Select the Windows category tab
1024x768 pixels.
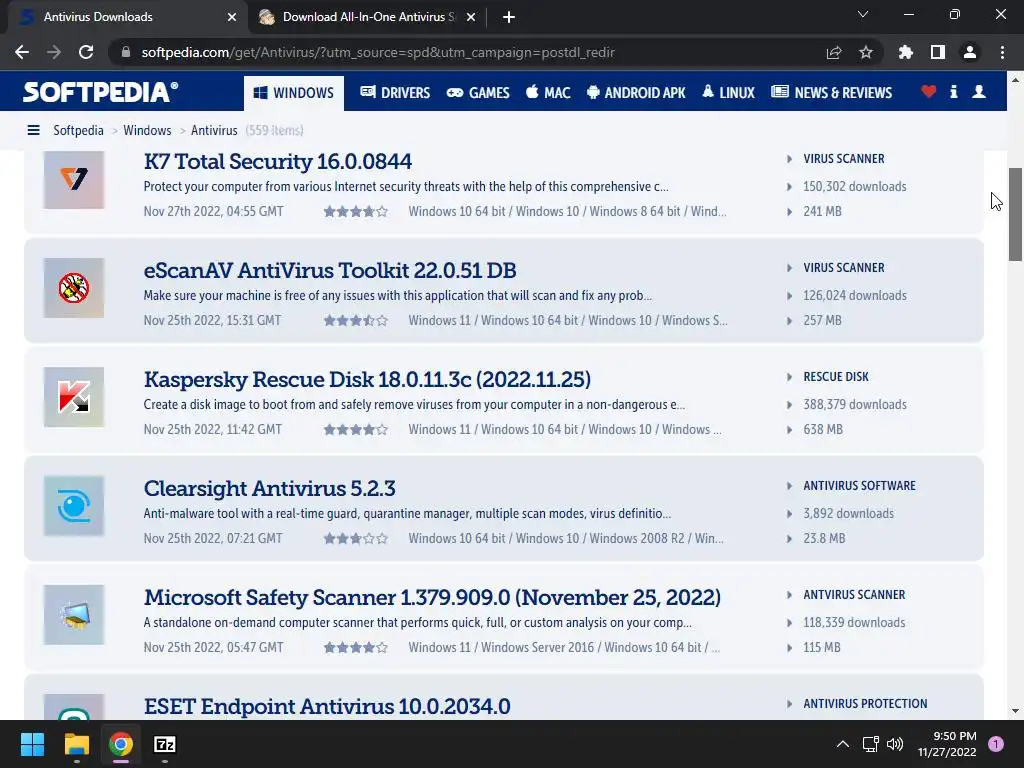point(294,93)
